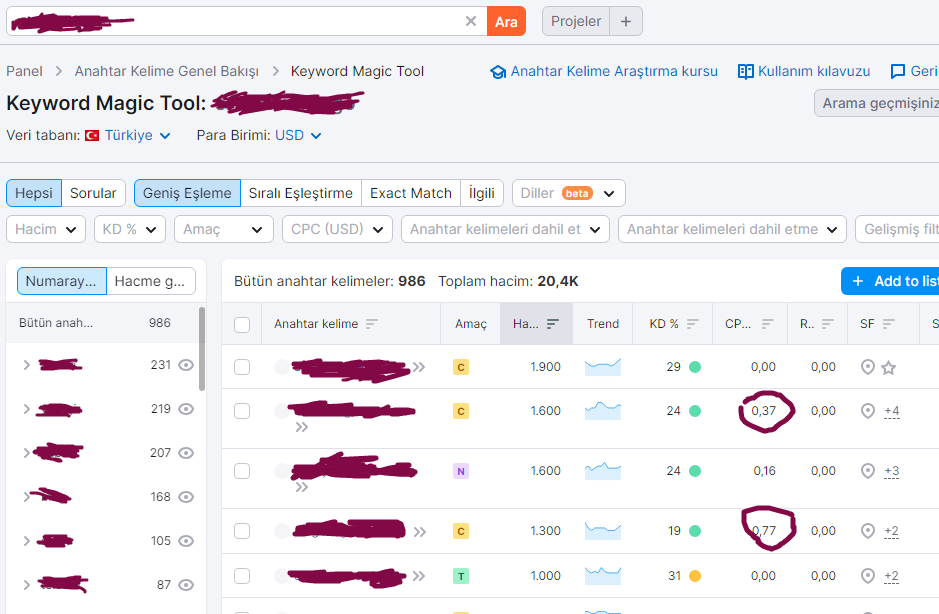Click the graduation cap course icon
This screenshot has width=939, height=614.
click(498, 72)
